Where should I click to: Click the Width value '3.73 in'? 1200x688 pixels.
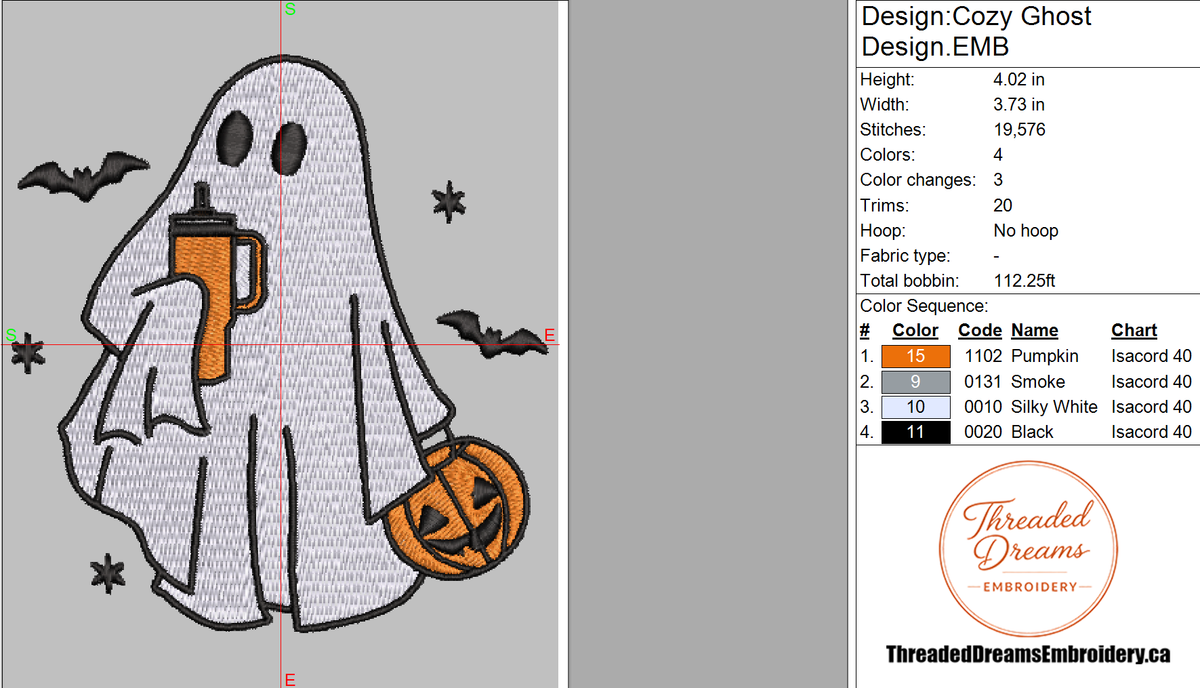(x=1019, y=104)
